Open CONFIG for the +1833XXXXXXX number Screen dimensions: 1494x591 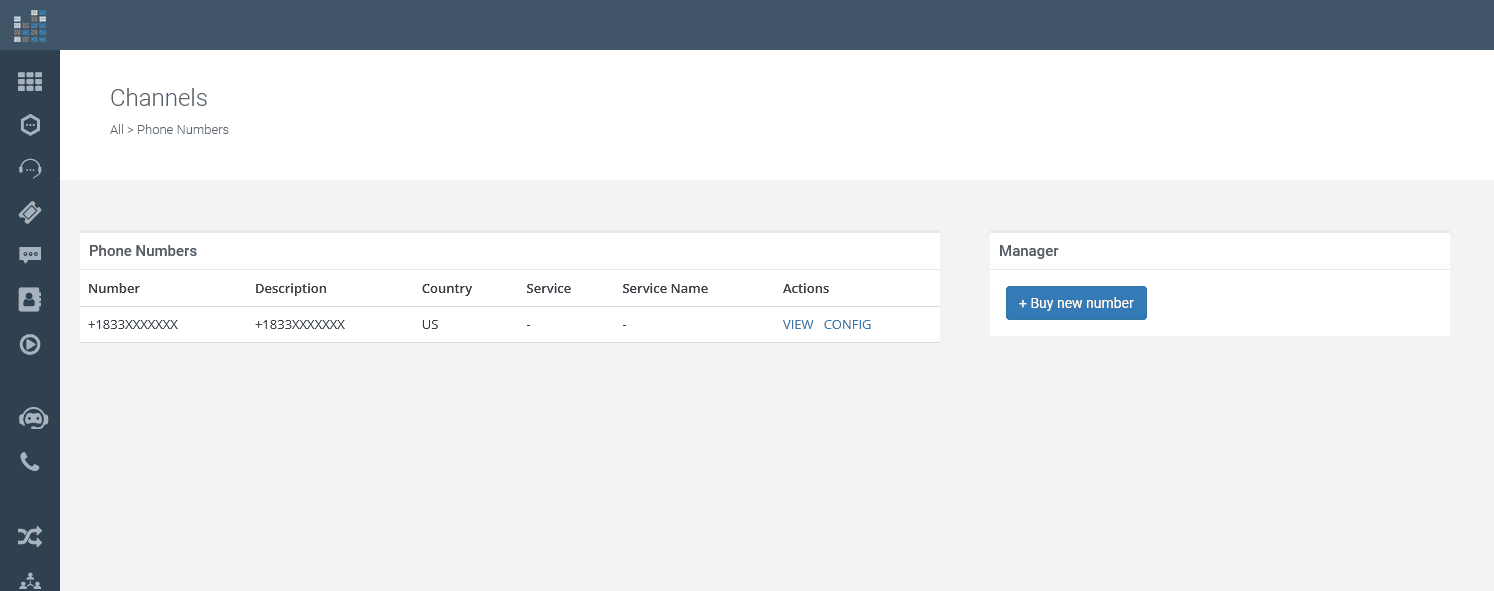tap(847, 324)
